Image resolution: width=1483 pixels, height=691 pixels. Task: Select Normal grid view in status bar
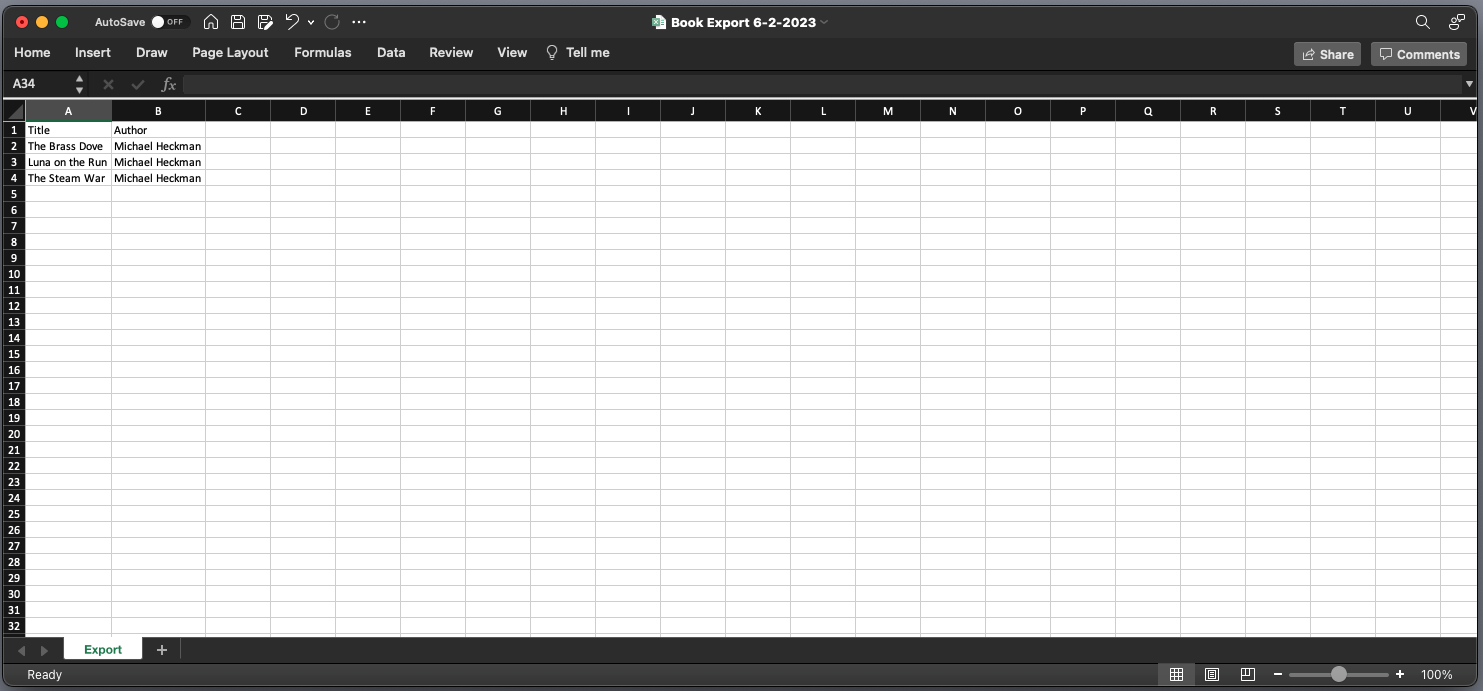coord(1176,675)
